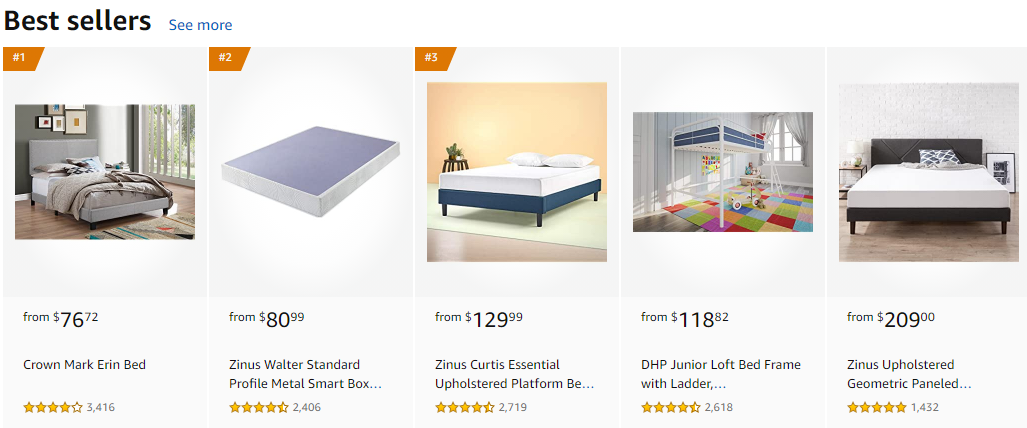Click the #2 best seller rank badge
This screenshot has width=1027, height=428.
226,58
